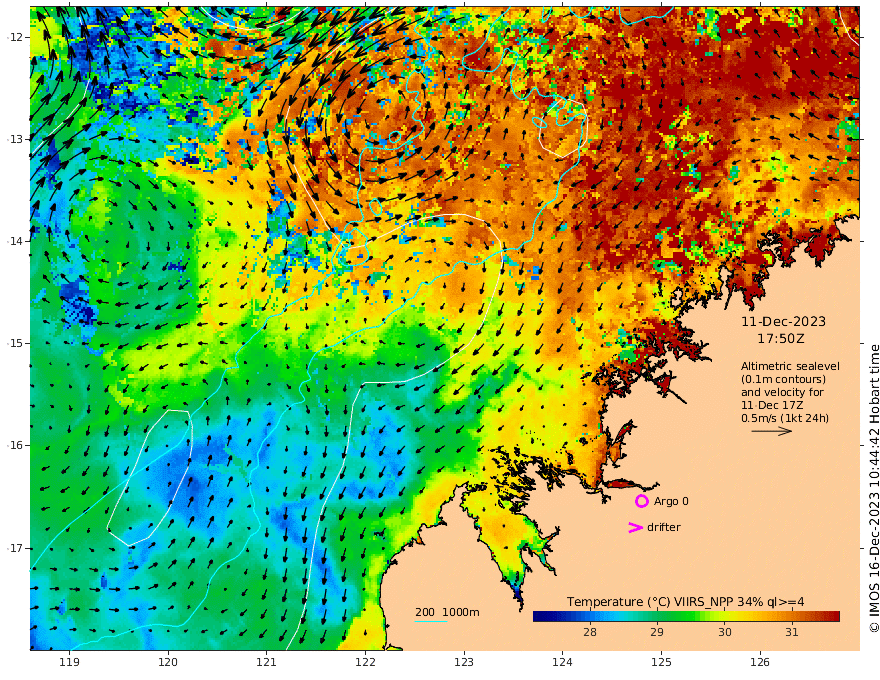Click the 'Altimetric sealevel' text line
This screenshot has width=880, height=680.
coord(790,366)
